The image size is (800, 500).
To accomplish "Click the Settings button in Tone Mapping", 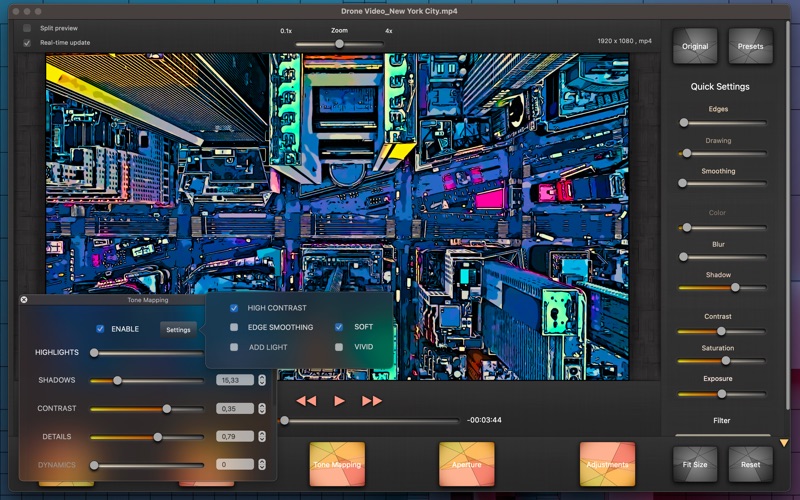I will [178, 329].
